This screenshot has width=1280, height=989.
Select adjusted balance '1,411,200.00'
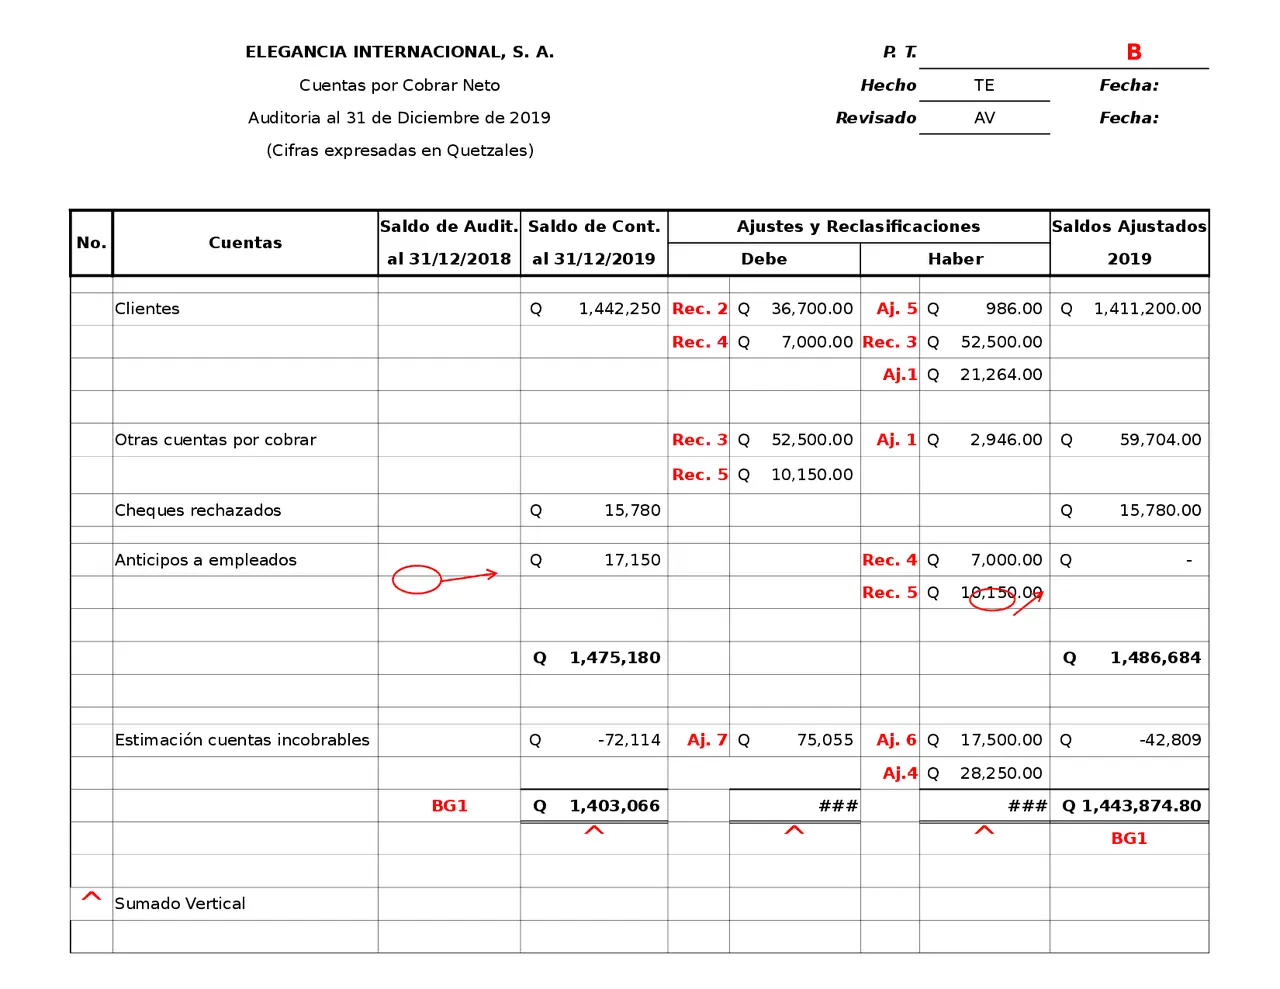coord(1147,309)
